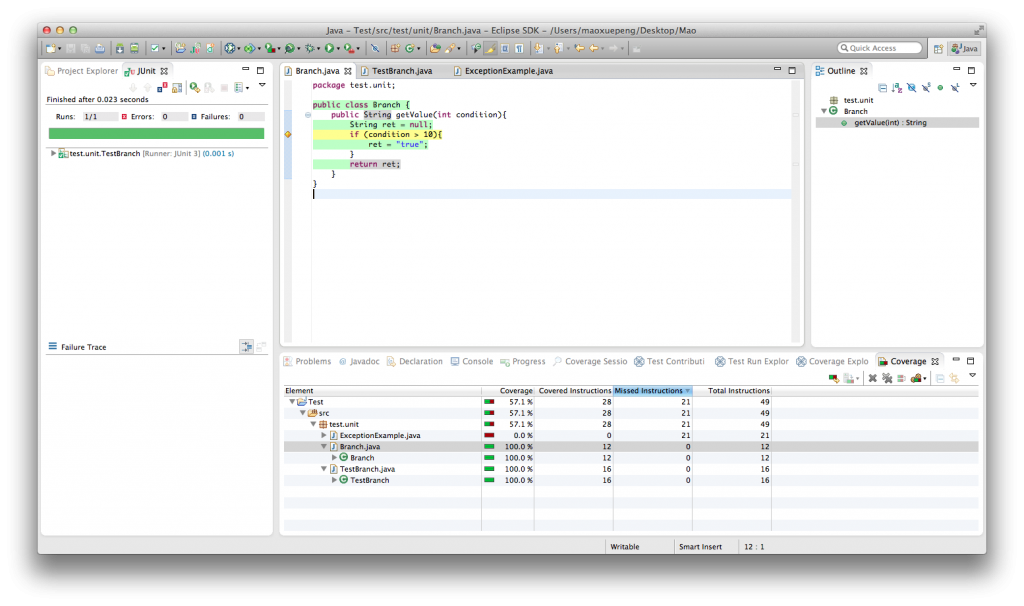
Task: Expand ExceptionExample.java in Coverage tree
Action: 324,435
